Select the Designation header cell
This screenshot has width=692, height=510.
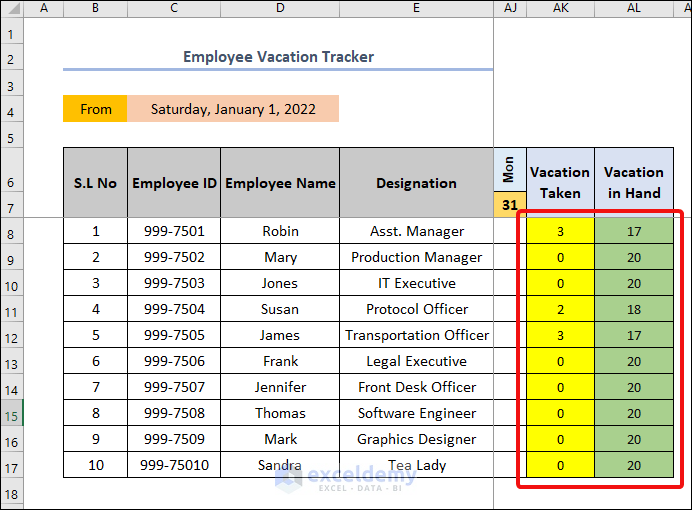point(416,183)
